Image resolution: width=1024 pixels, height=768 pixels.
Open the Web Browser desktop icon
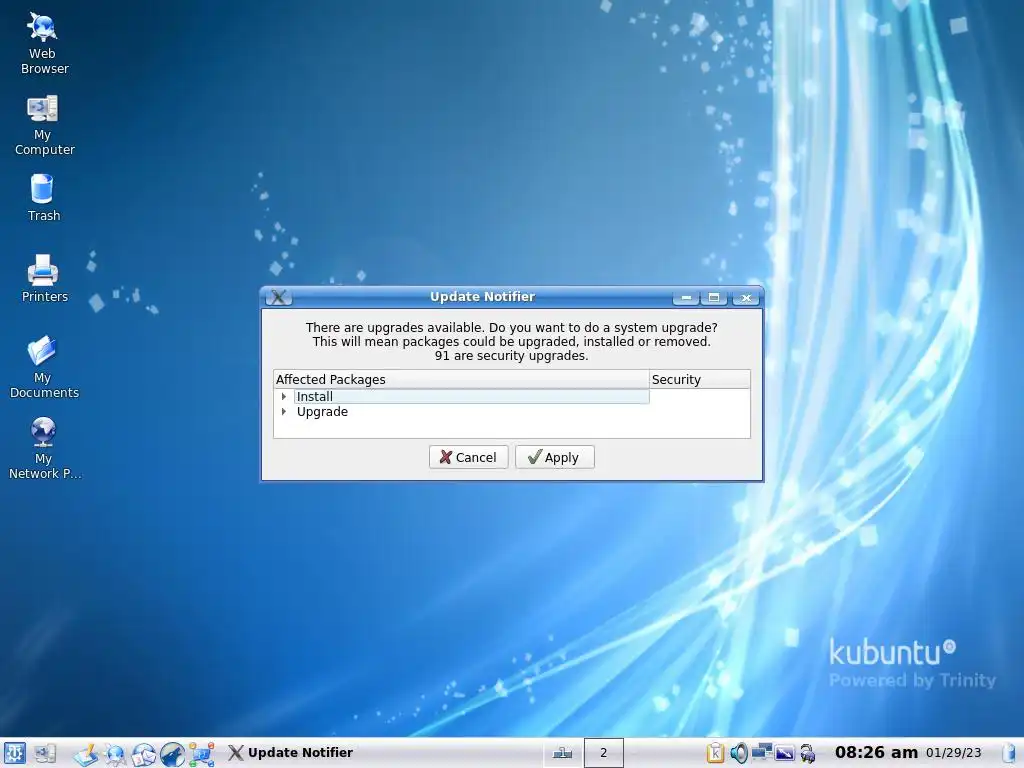[x=42, y=42]
